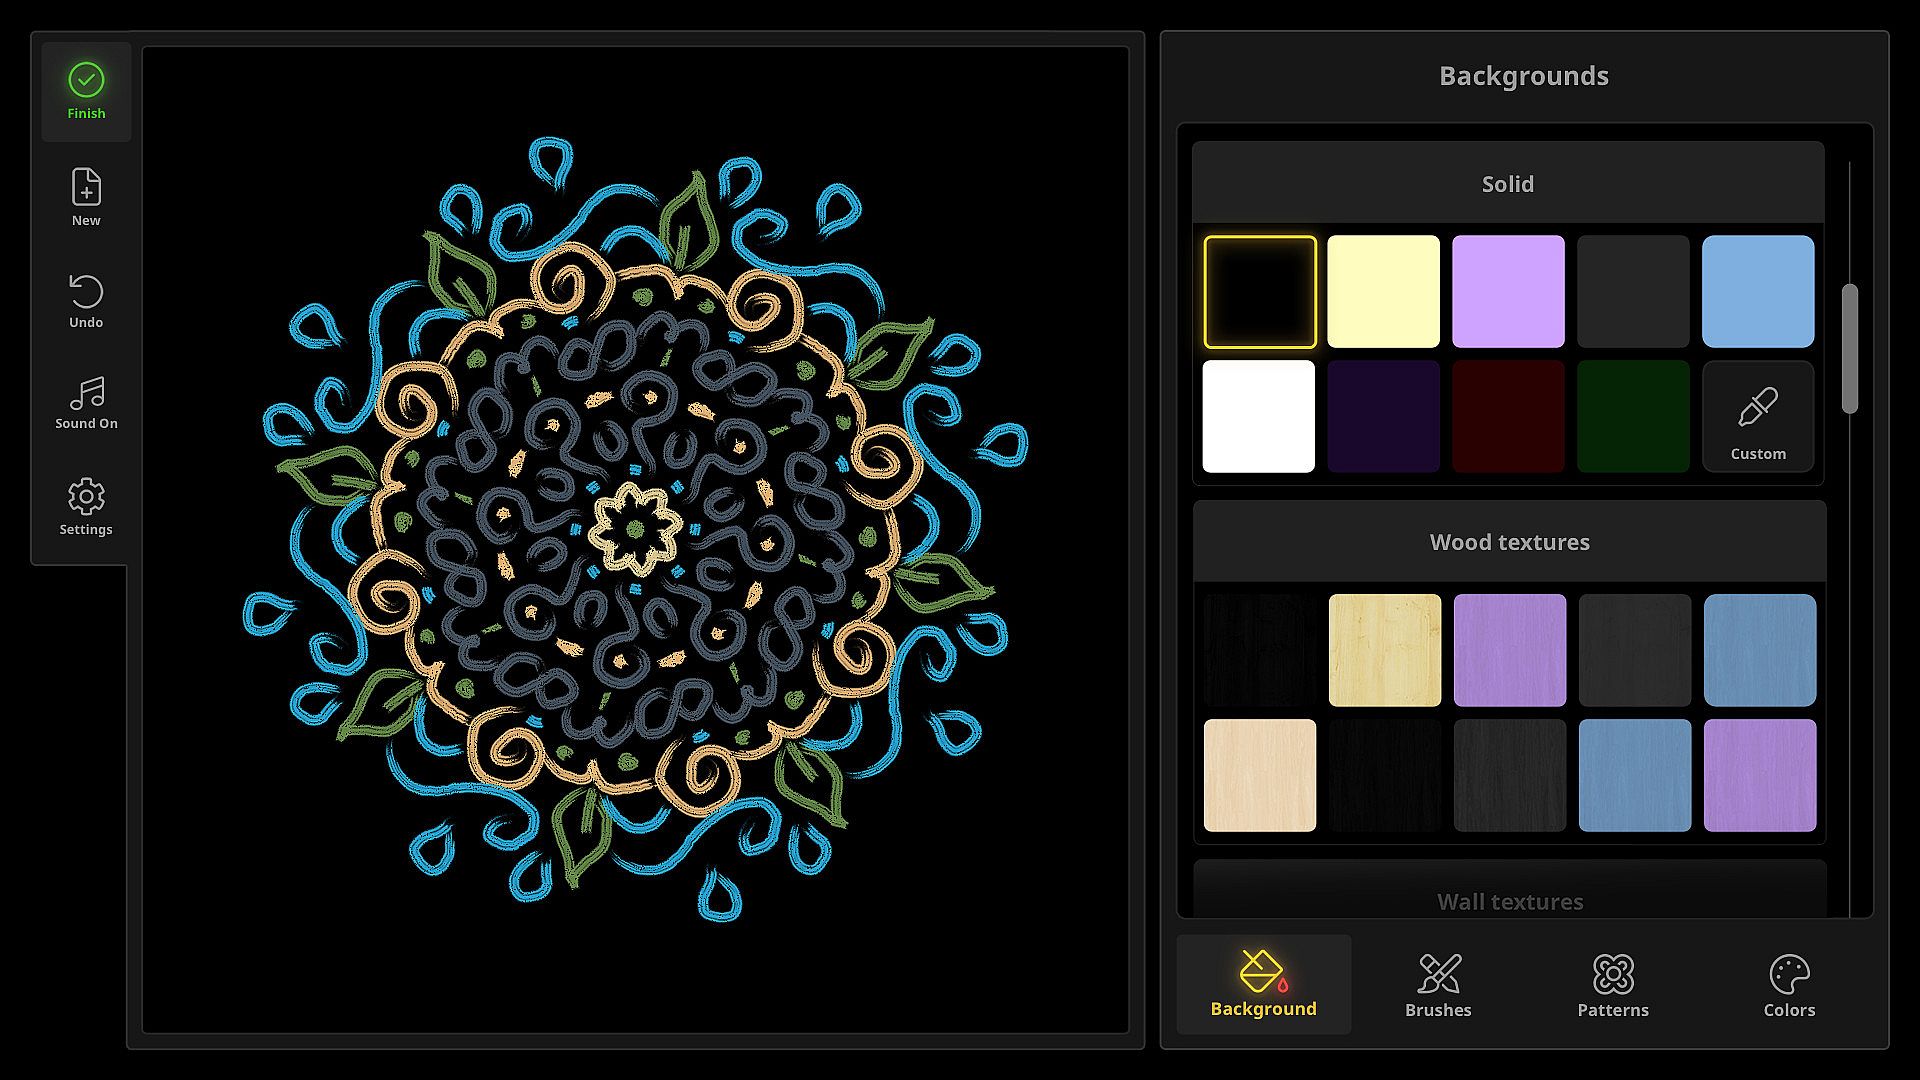The image size is (1920, 1080).
Task: Choose the dark green solid swatch
Action: (x=1633, y=417)
